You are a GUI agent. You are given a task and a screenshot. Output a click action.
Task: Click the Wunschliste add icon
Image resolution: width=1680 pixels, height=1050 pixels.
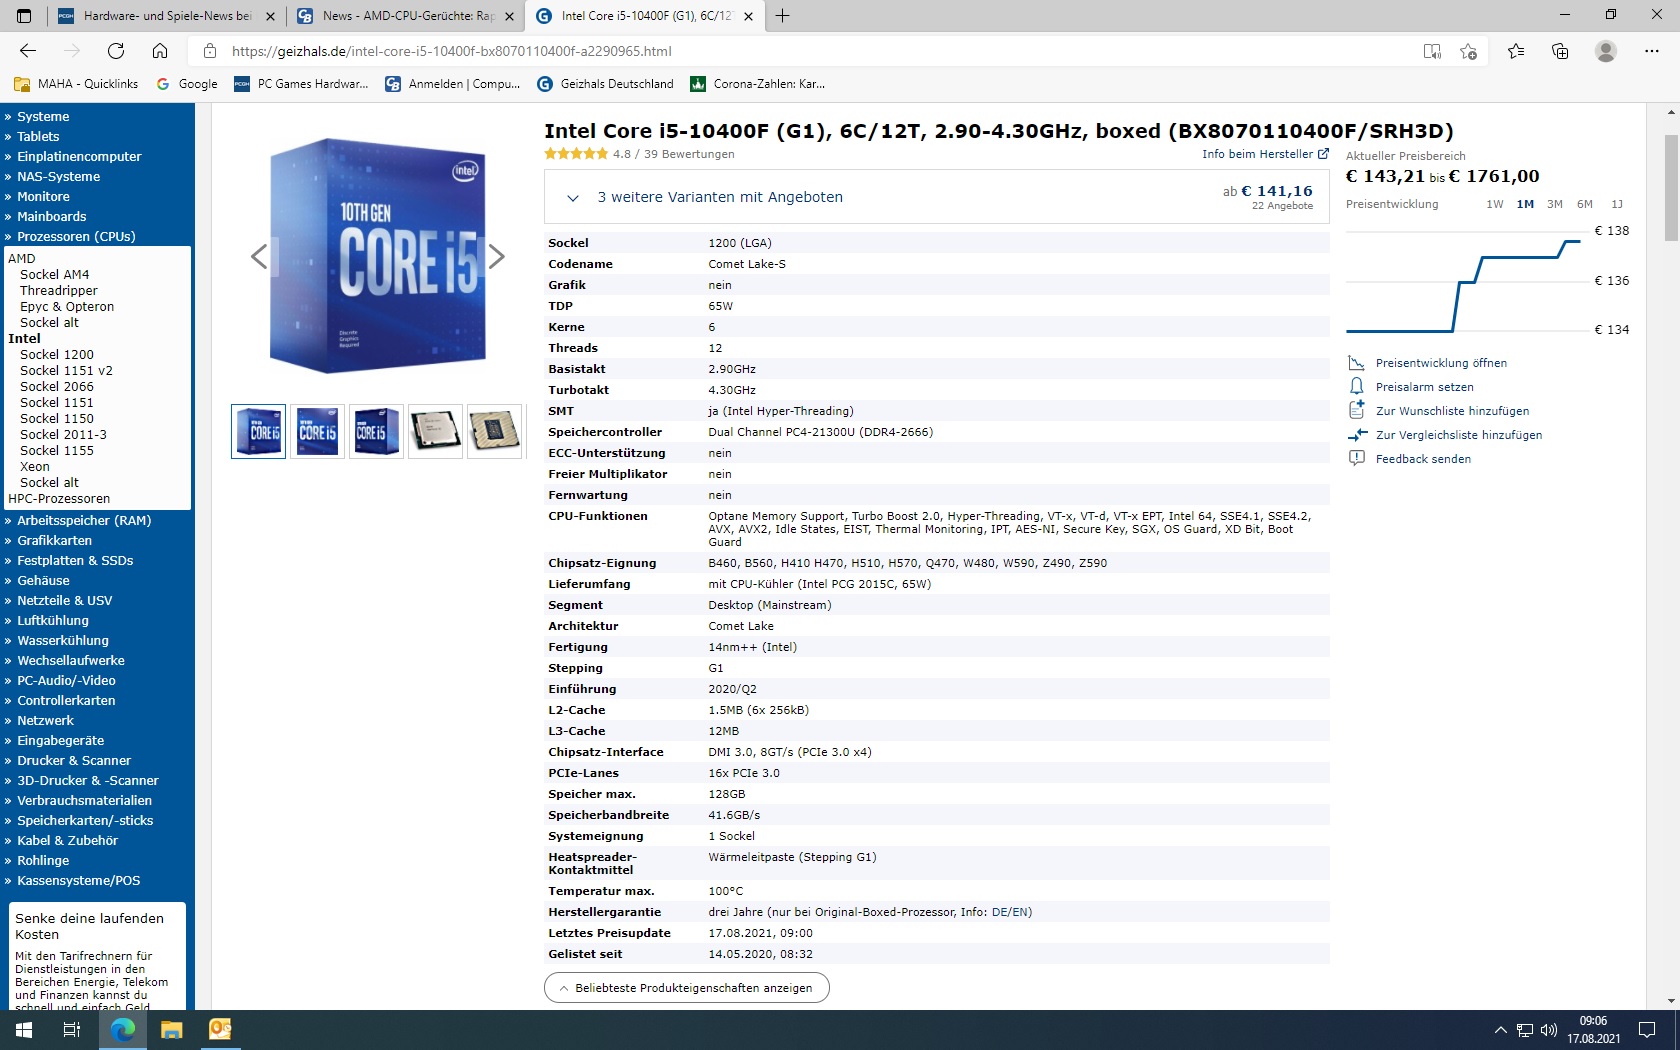click(x=1357, y=410)
